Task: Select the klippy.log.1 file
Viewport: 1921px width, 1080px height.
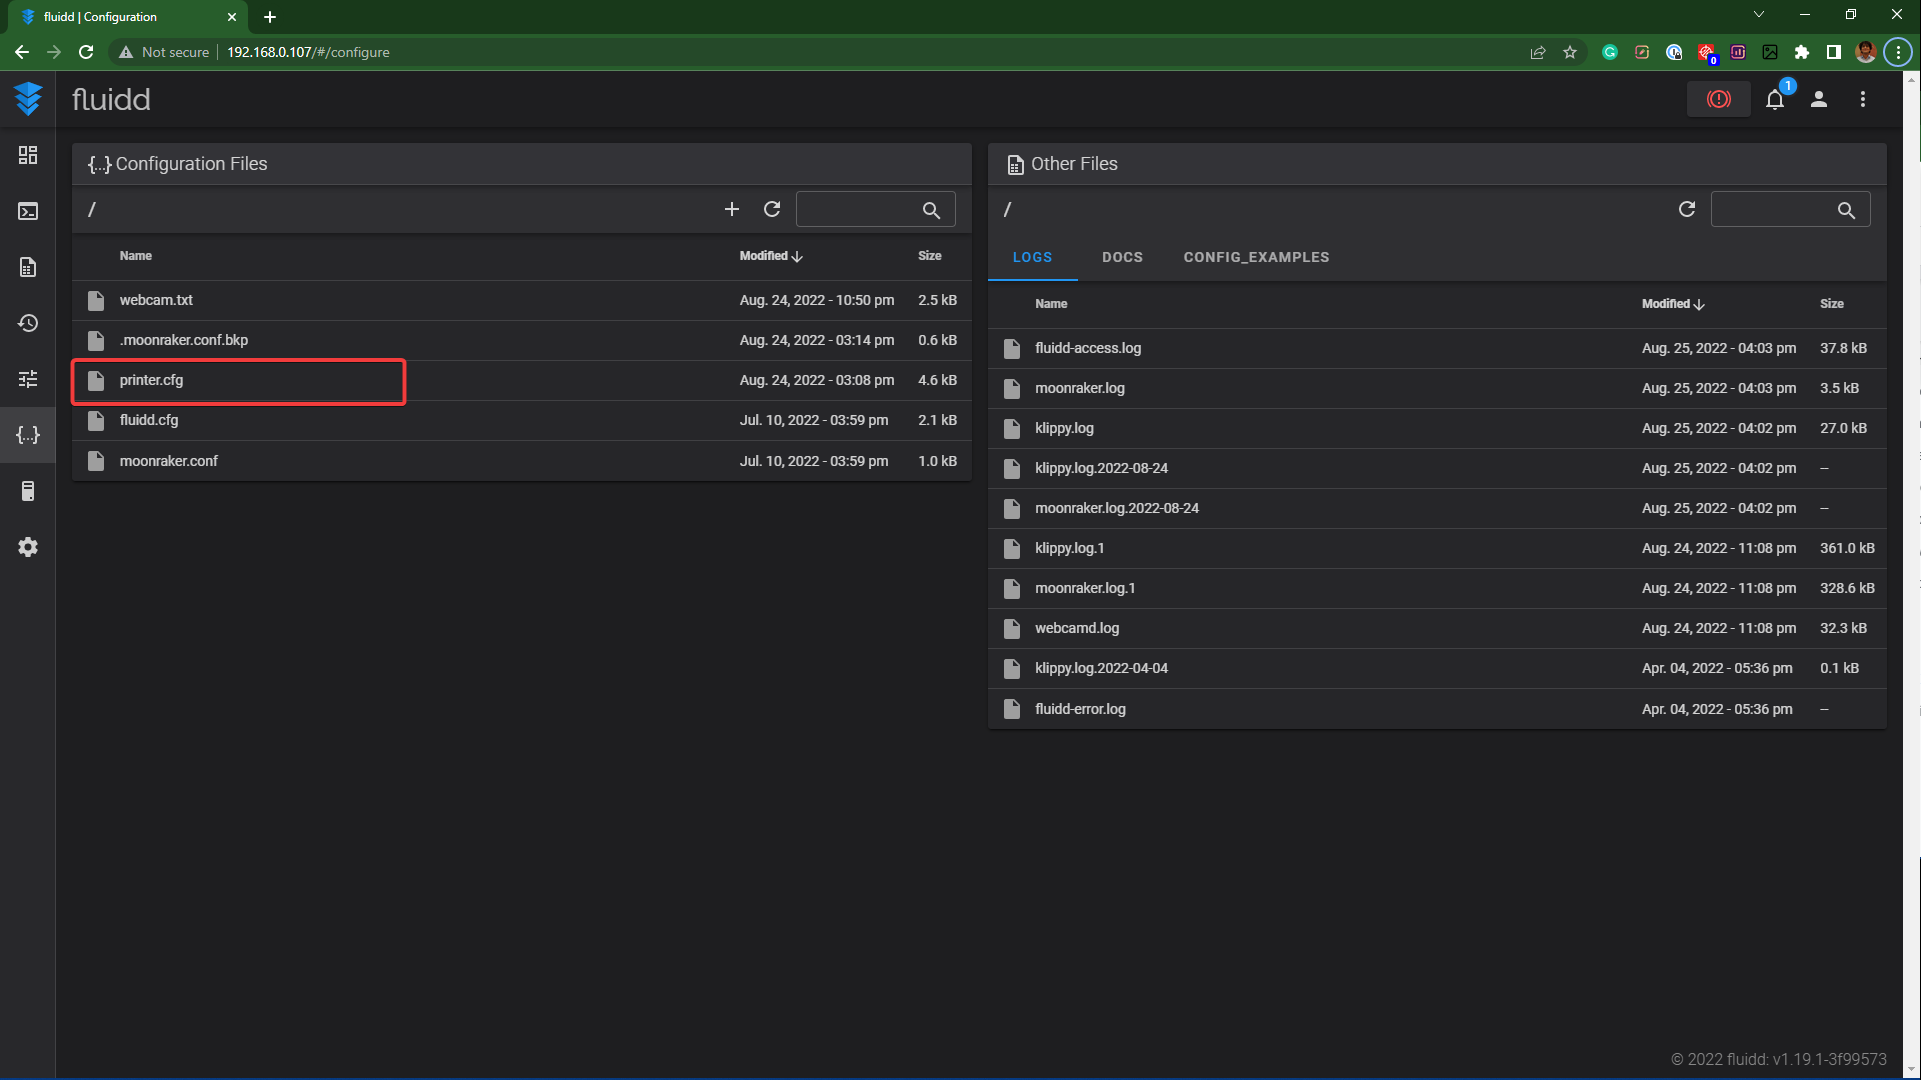Action: [x=1437, y=548]
